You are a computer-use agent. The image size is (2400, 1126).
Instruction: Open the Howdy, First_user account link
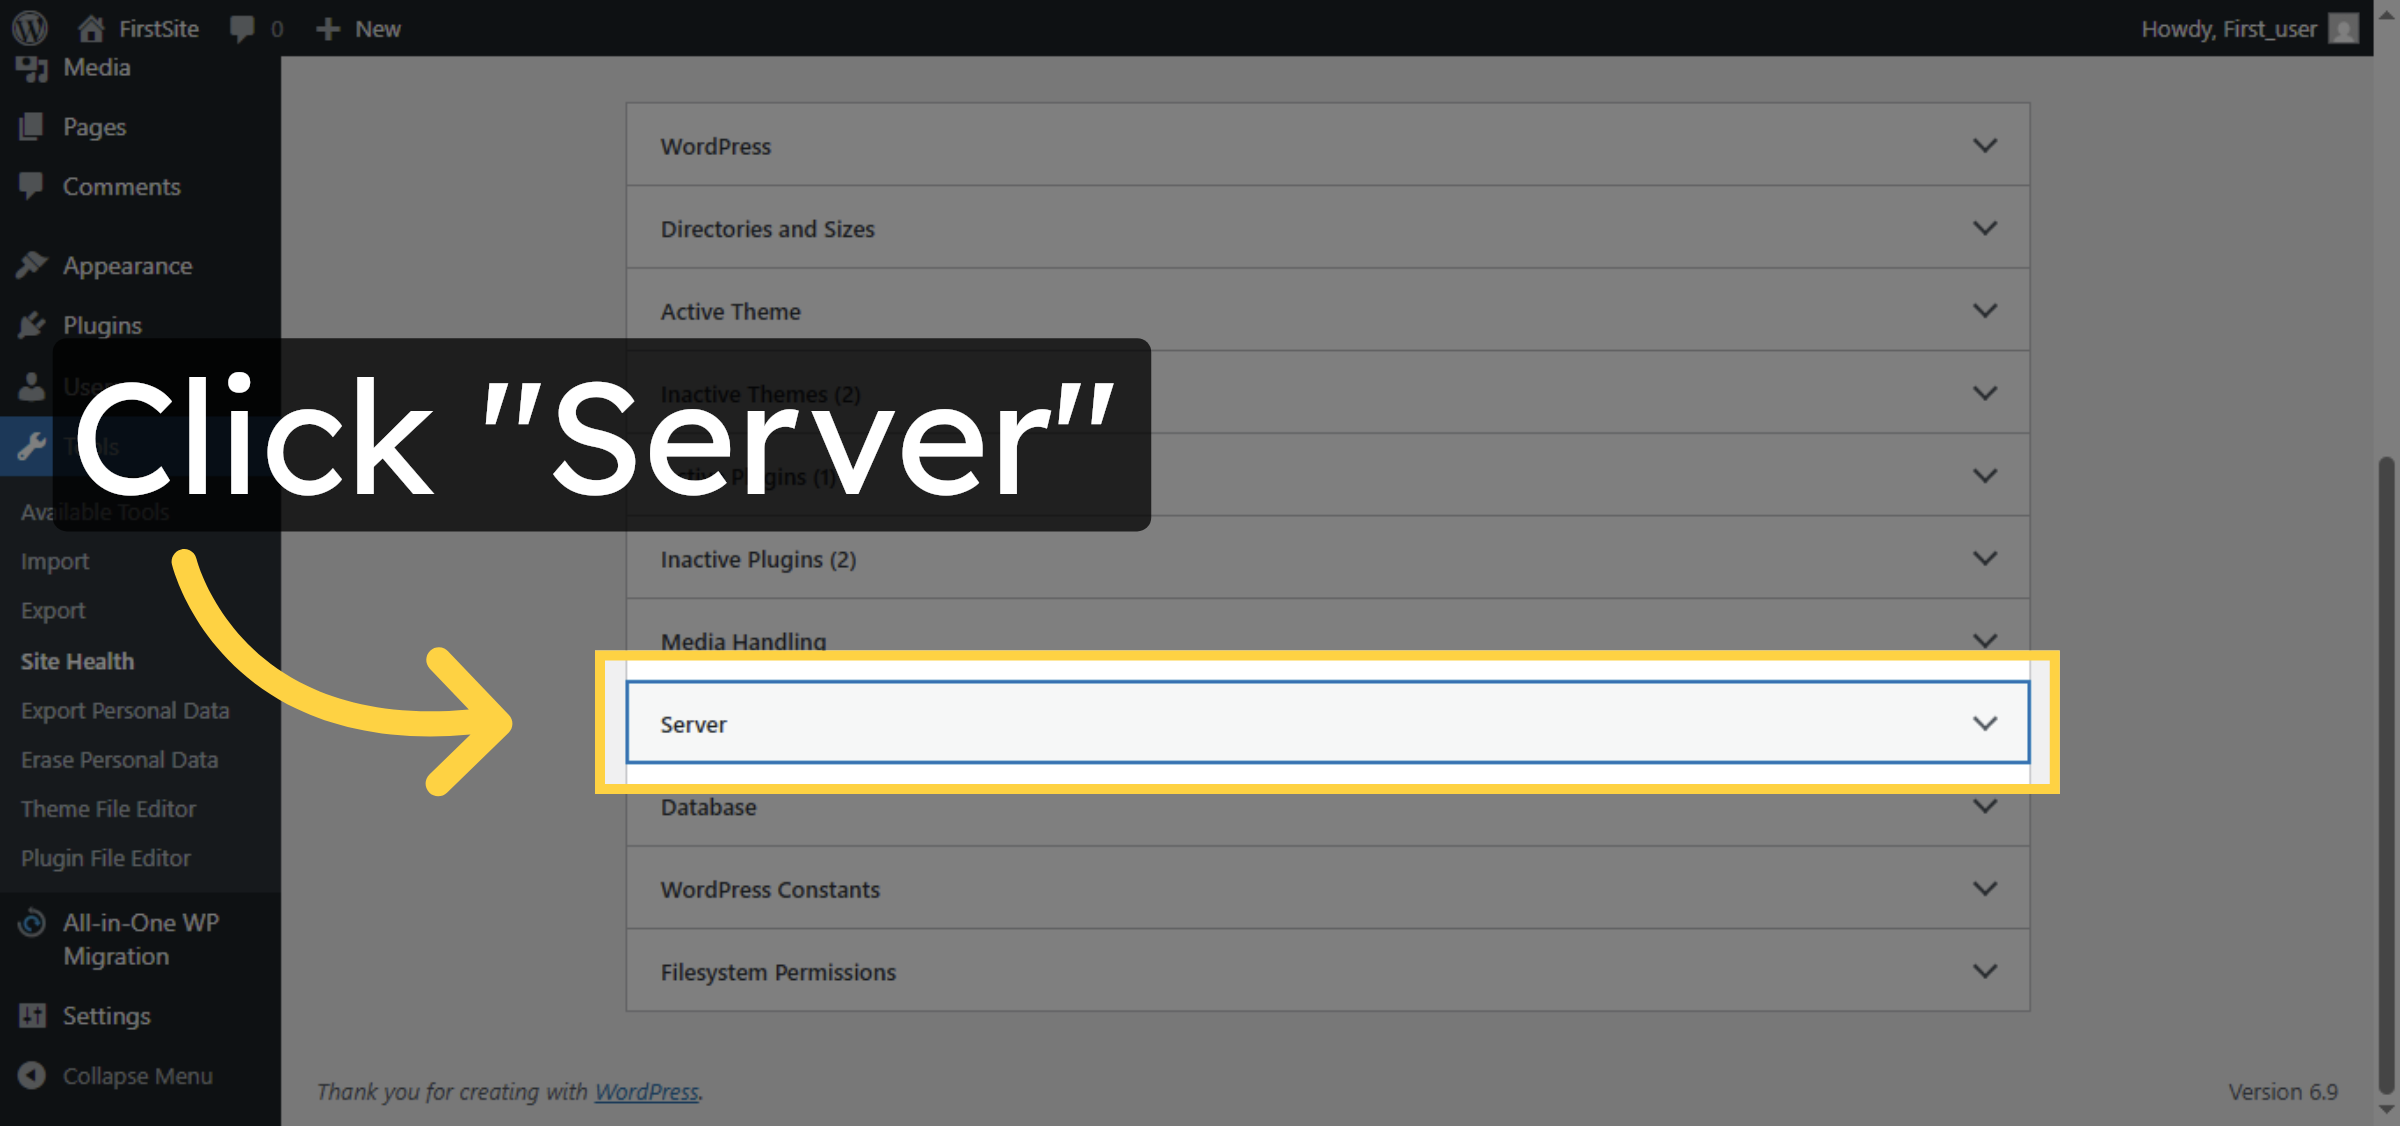2231,28
